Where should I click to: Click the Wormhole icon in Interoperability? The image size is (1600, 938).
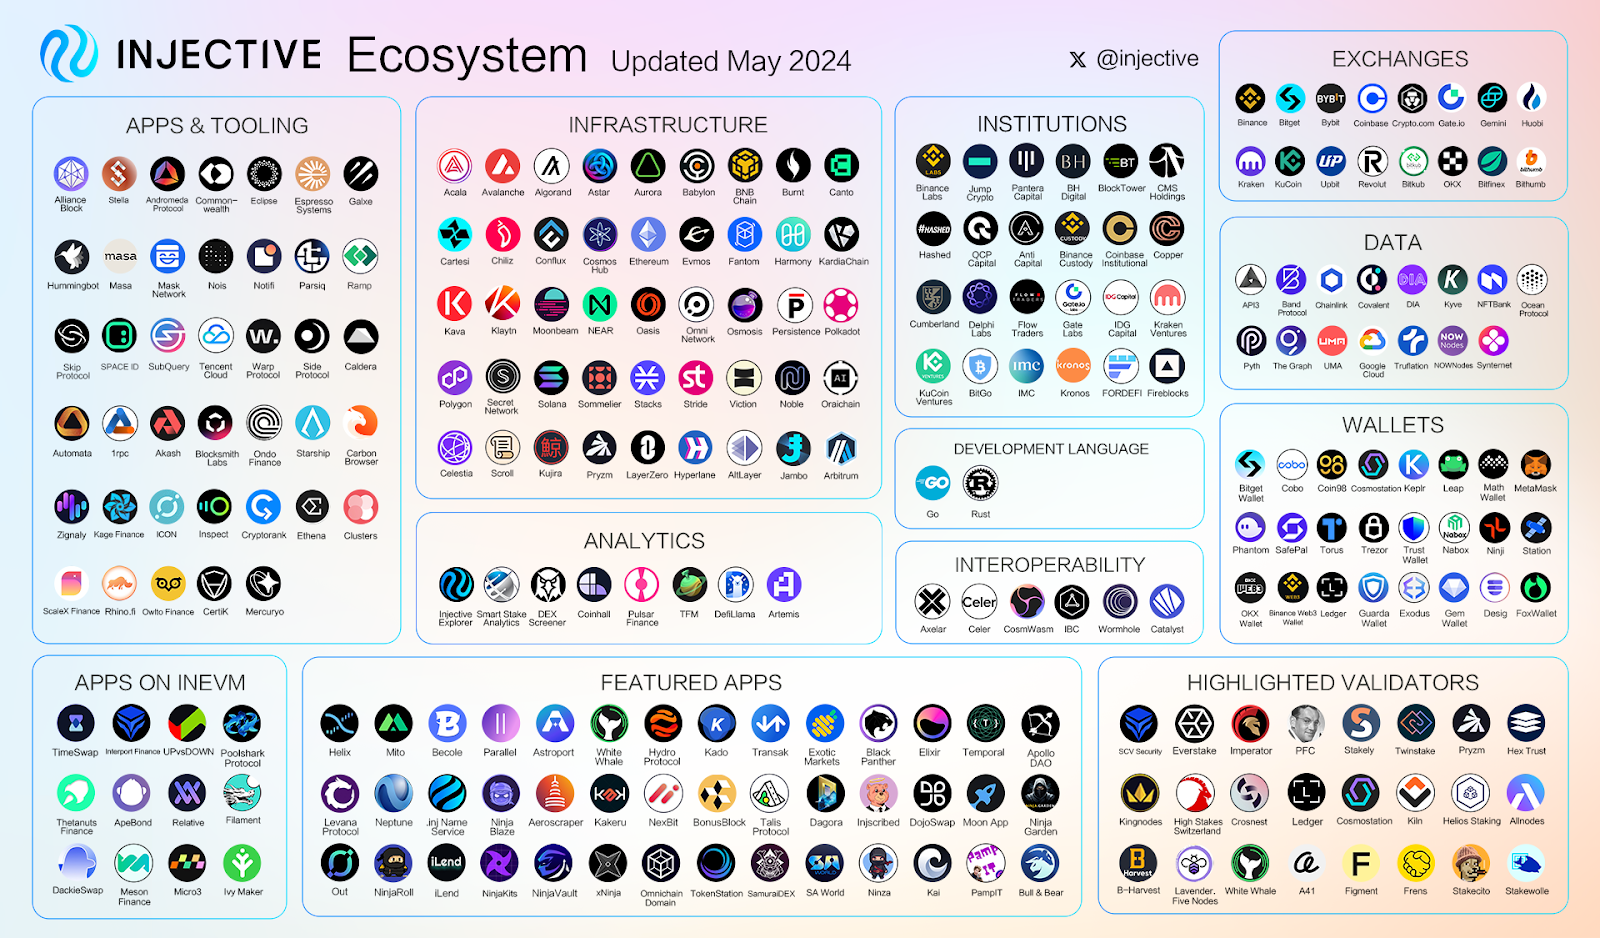[1120, 601]
